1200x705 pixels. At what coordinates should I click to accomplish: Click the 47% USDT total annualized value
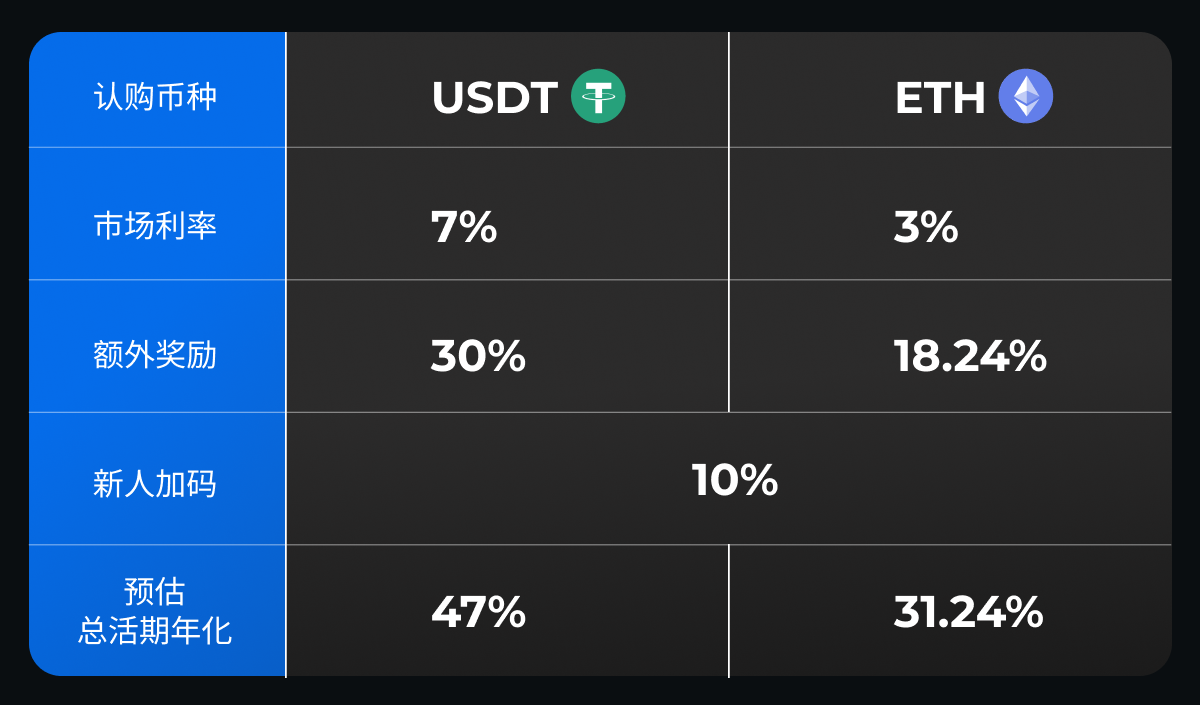478,611
